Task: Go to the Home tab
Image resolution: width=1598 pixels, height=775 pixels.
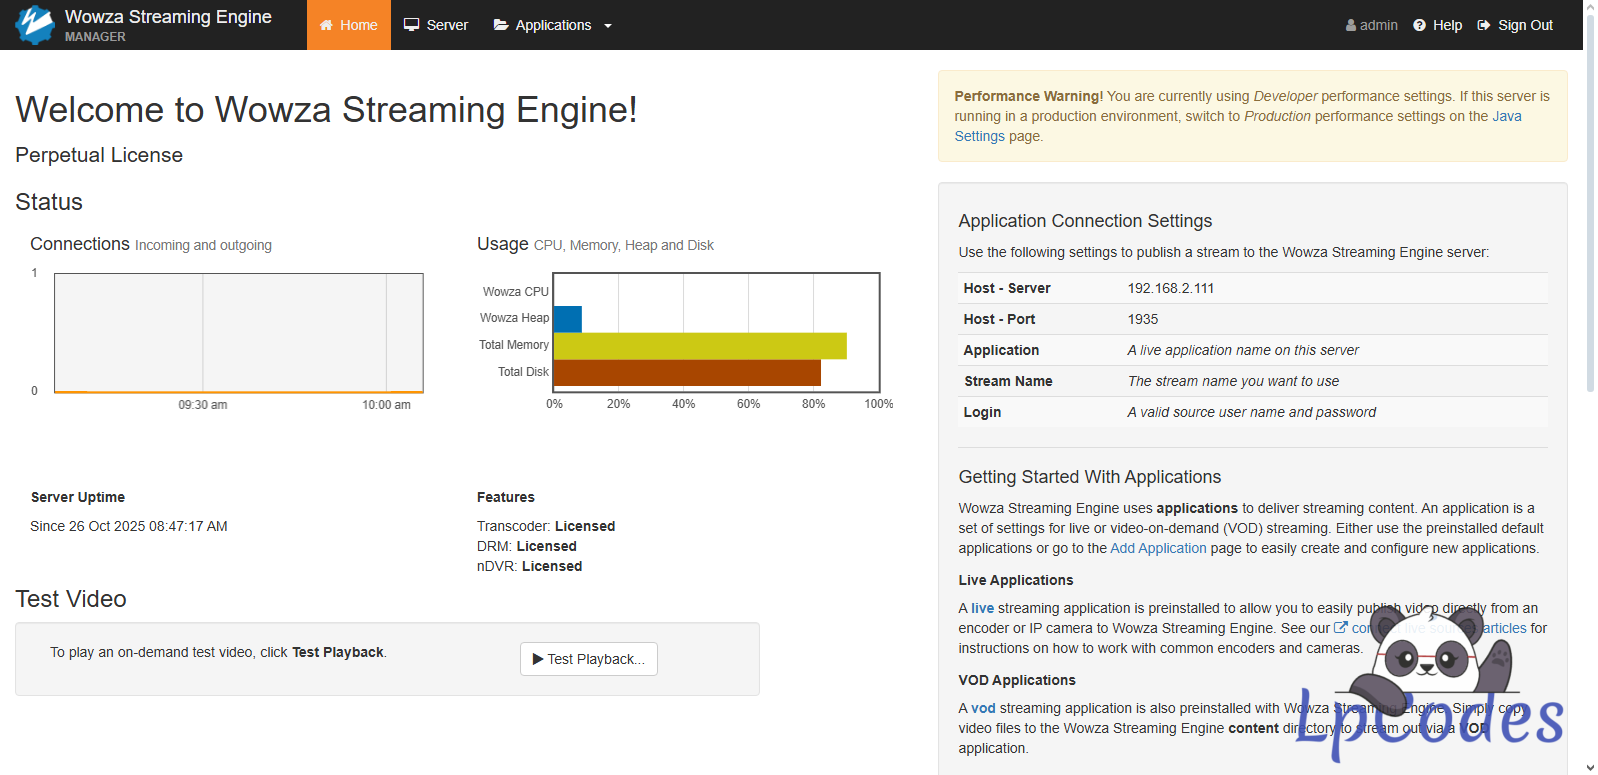Action: click(349, 25)
